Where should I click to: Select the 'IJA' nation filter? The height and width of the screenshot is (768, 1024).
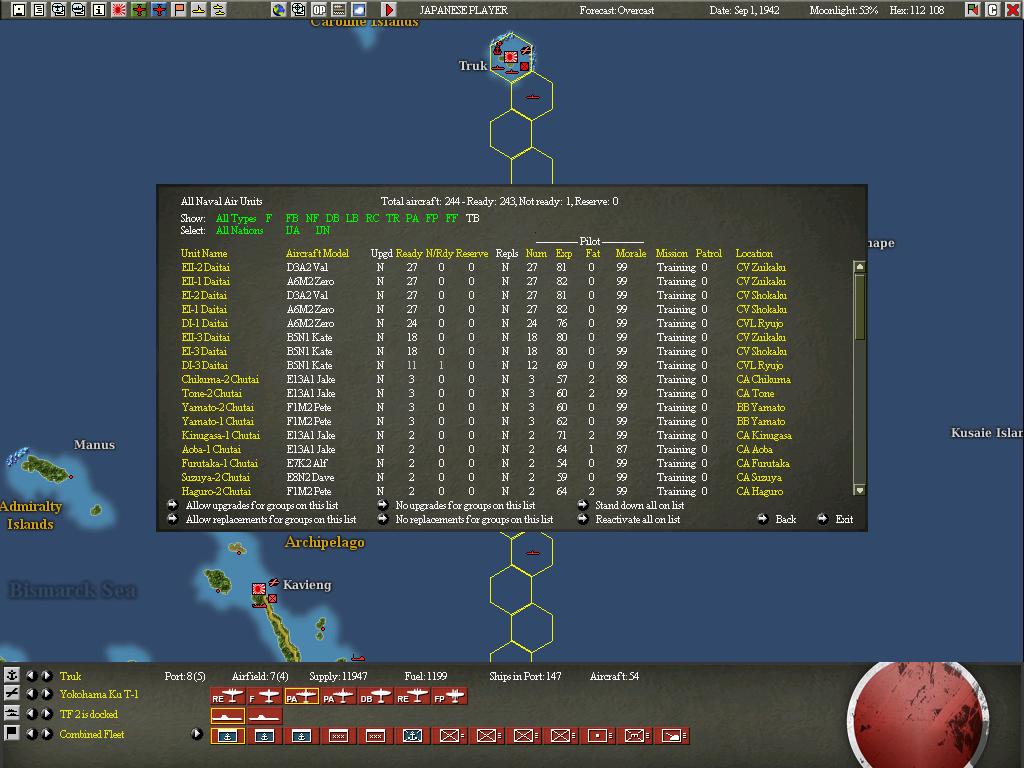[293, 231]
